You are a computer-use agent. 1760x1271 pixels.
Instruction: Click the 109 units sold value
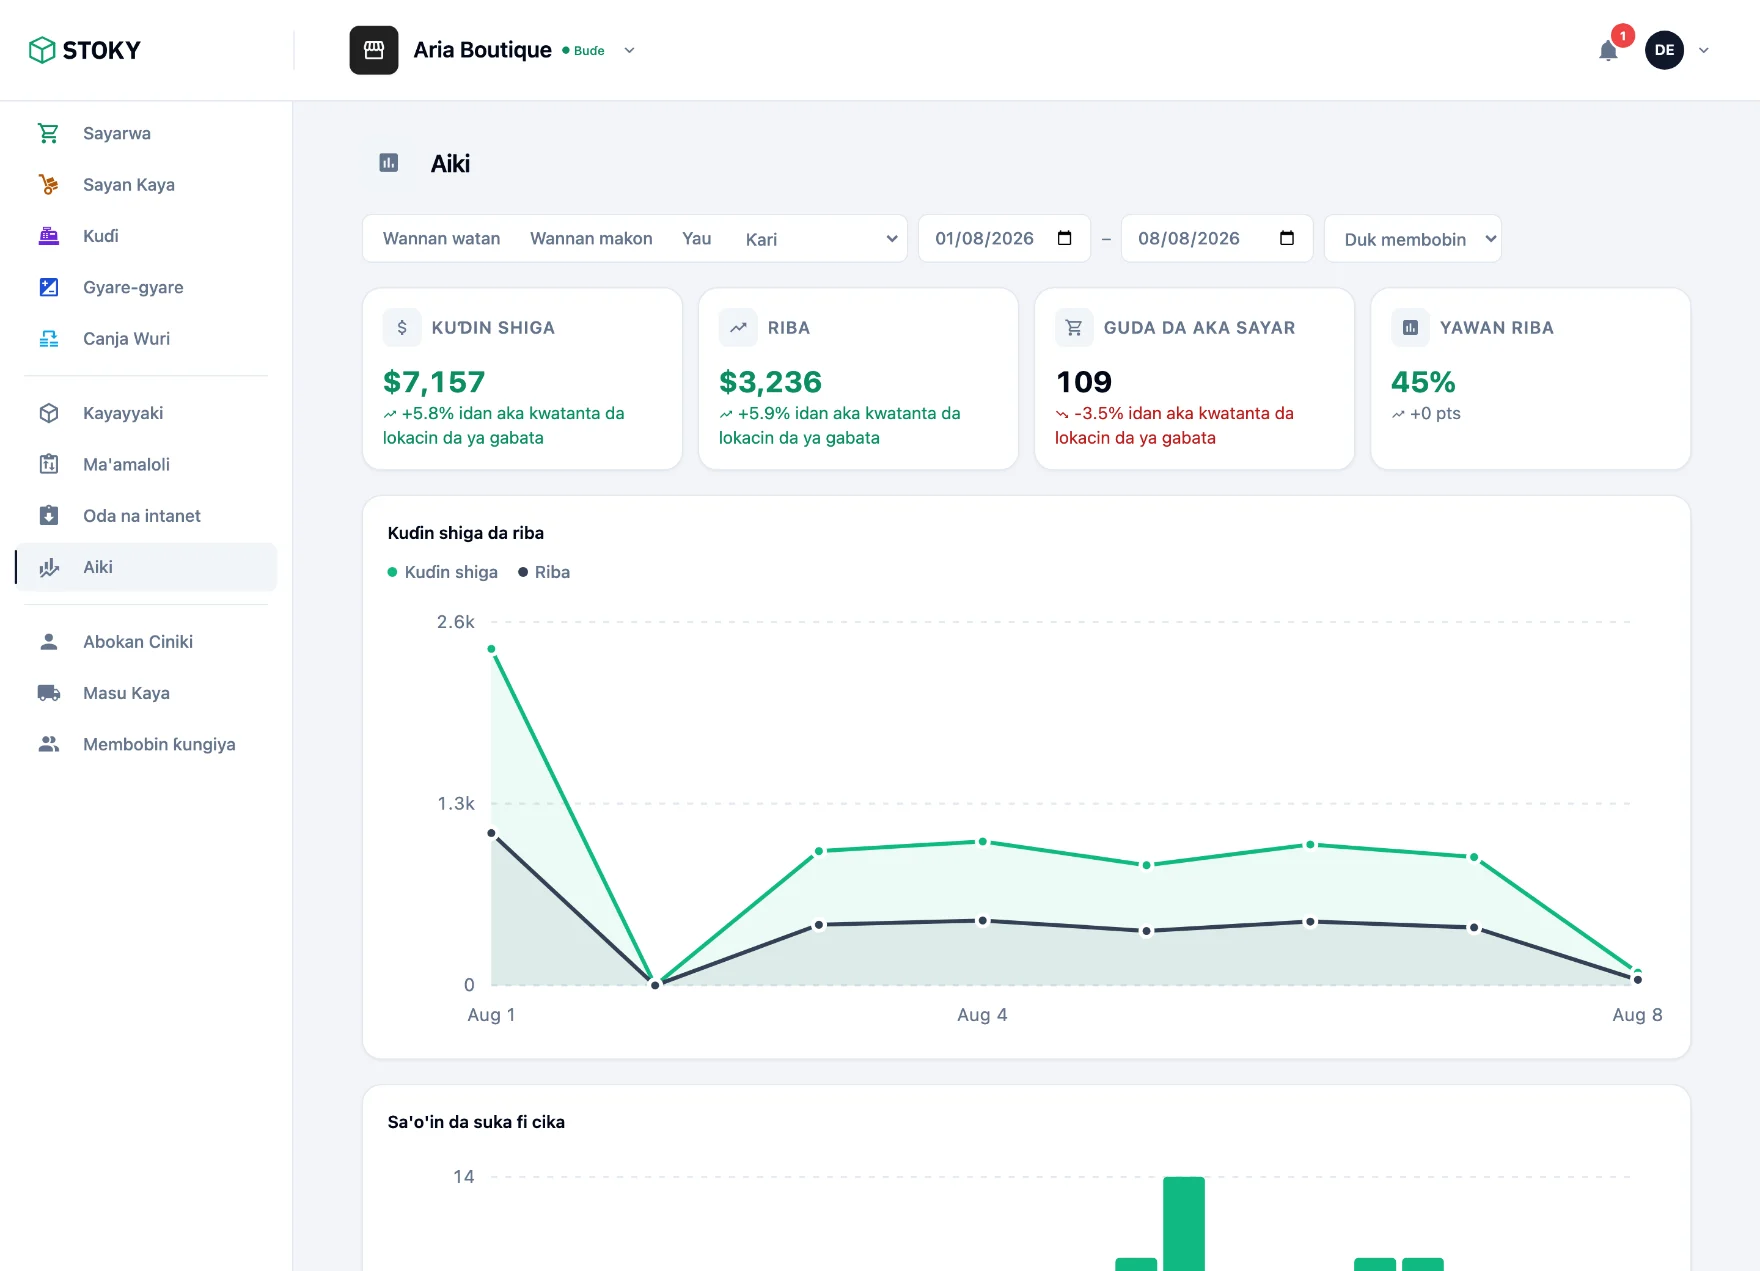(1084, 381)
